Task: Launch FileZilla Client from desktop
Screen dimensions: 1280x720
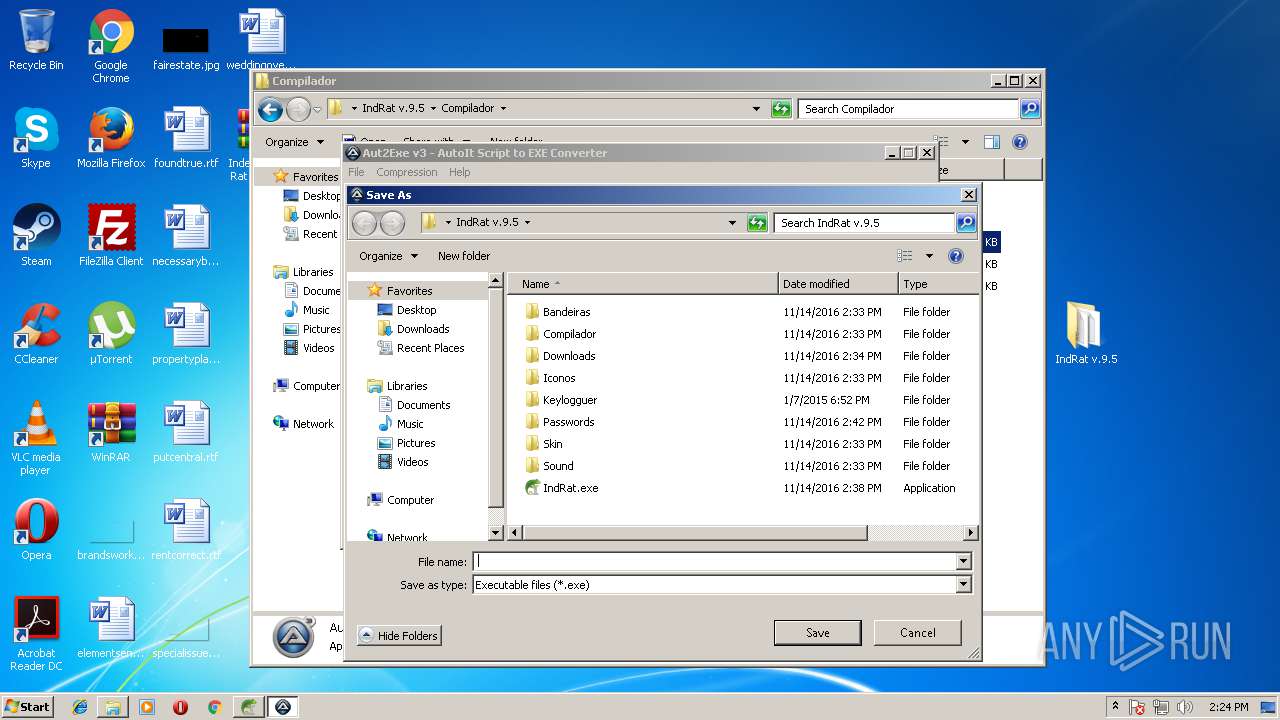Action: tap(111, 236)
